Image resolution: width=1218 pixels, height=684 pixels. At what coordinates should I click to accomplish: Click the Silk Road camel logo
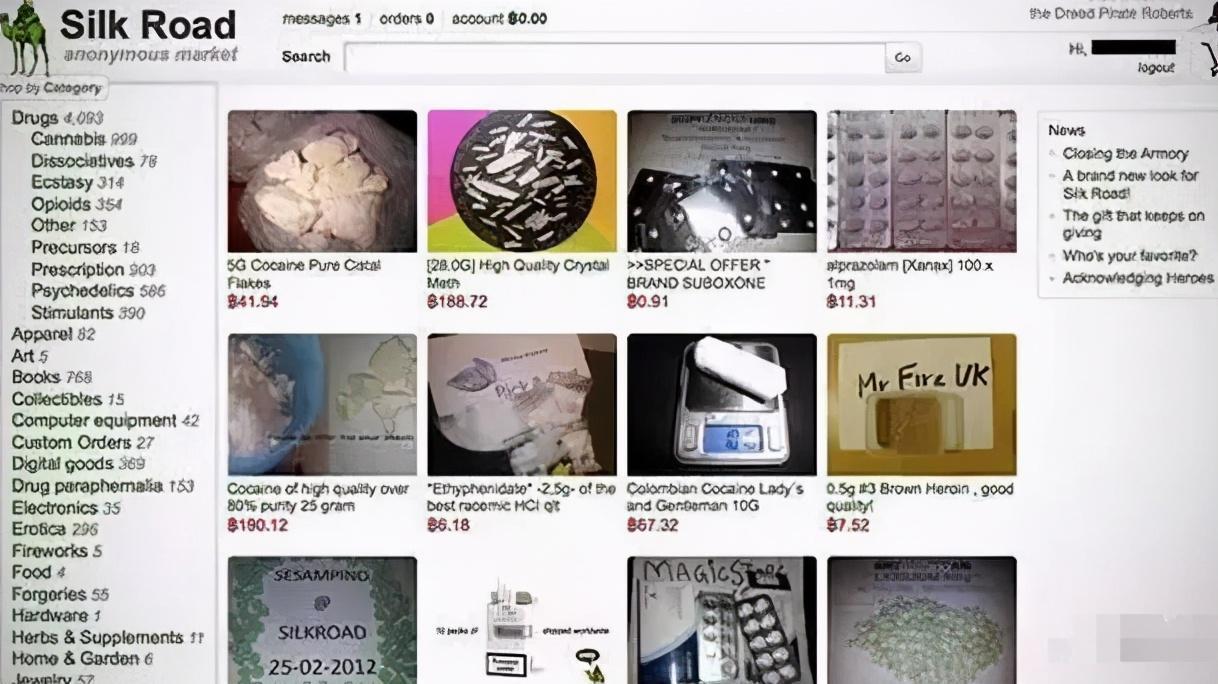coord(25,40)
